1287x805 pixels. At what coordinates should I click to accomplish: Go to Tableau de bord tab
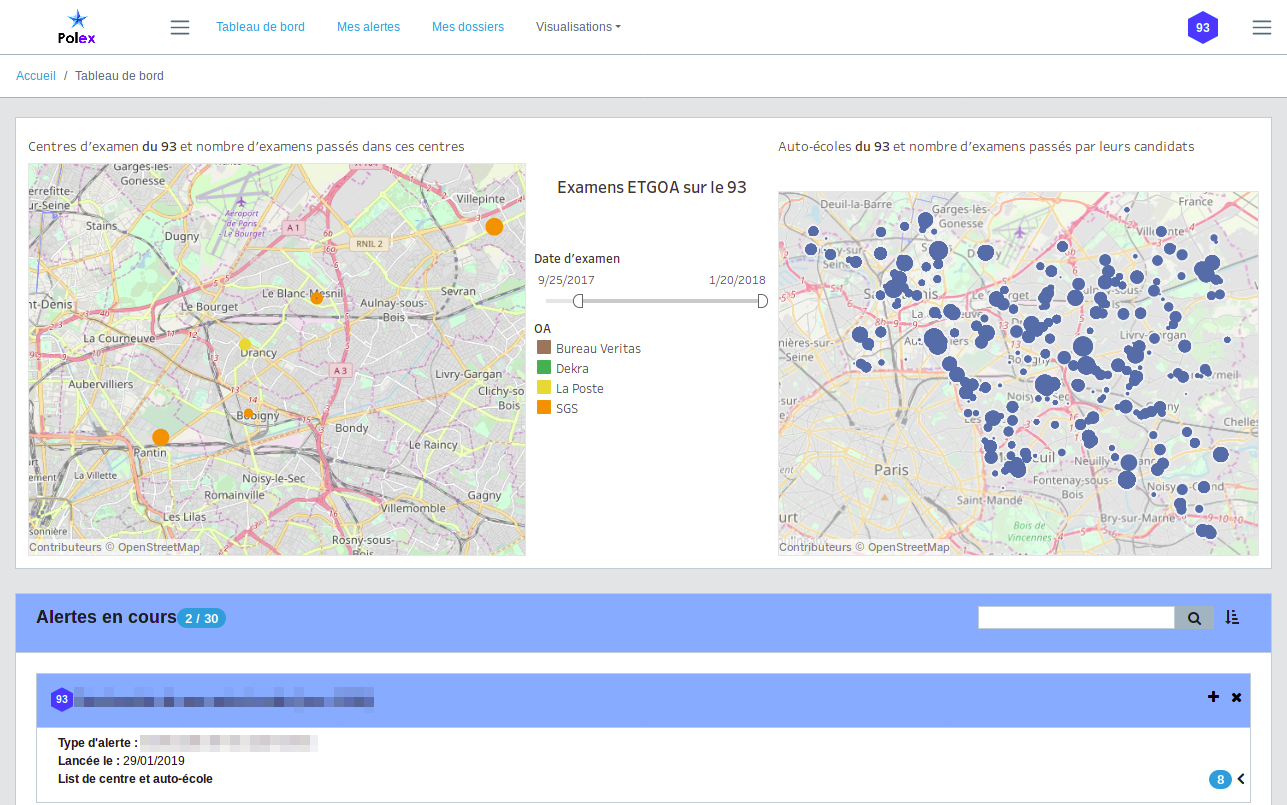coord(260,27)
